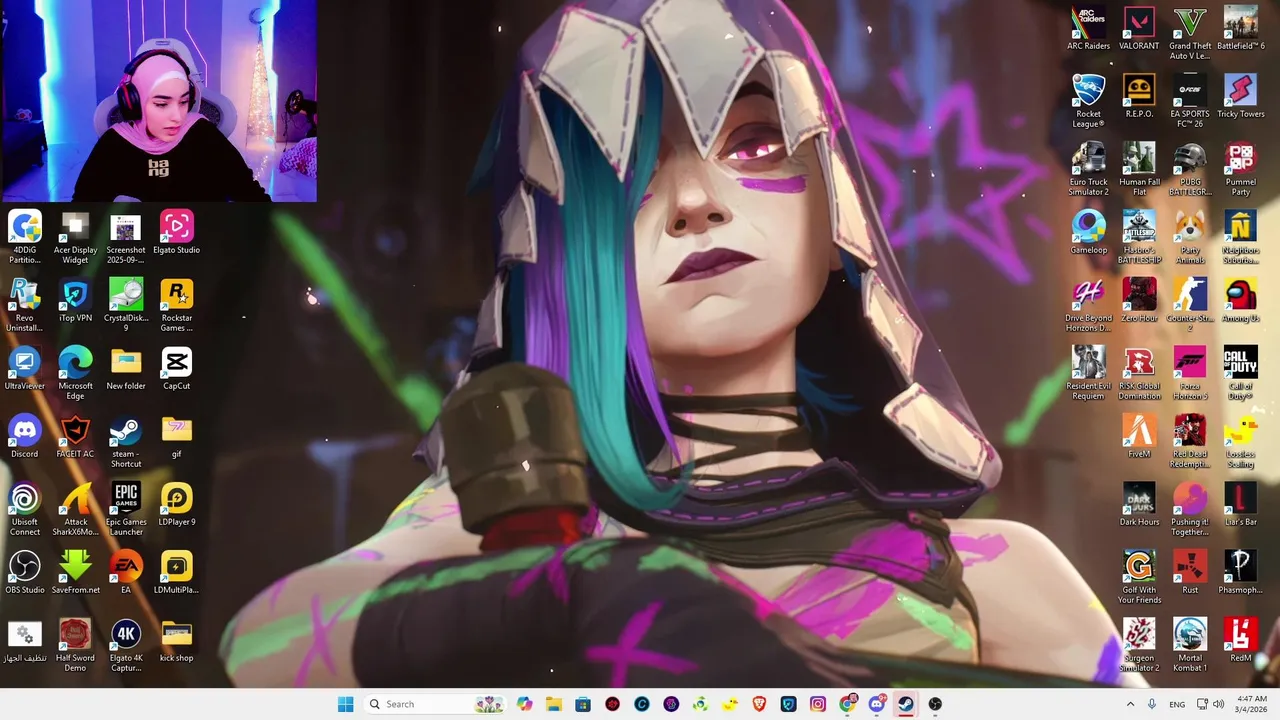Select the Among Us shortcut
The height and width of the screenshot is (720, 1280).
pyautogui.click(x=1240, y=301)
